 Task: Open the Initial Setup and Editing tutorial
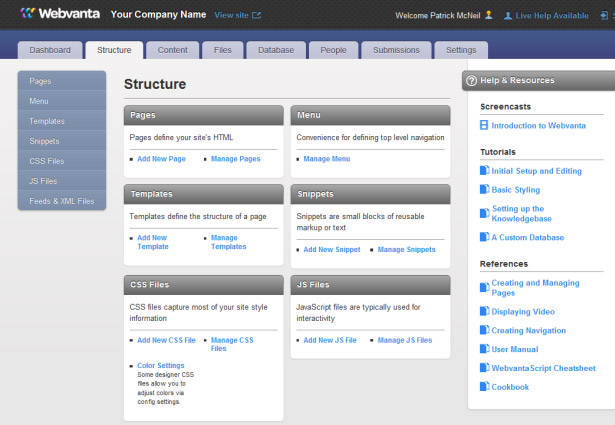coord(537,171)
